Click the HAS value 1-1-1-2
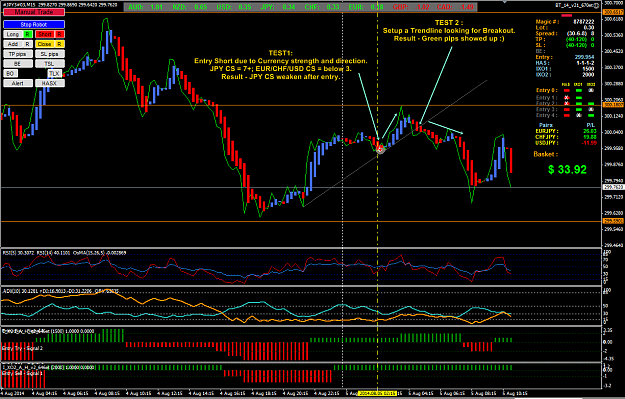Screen dimensions: 625x399 585,63
